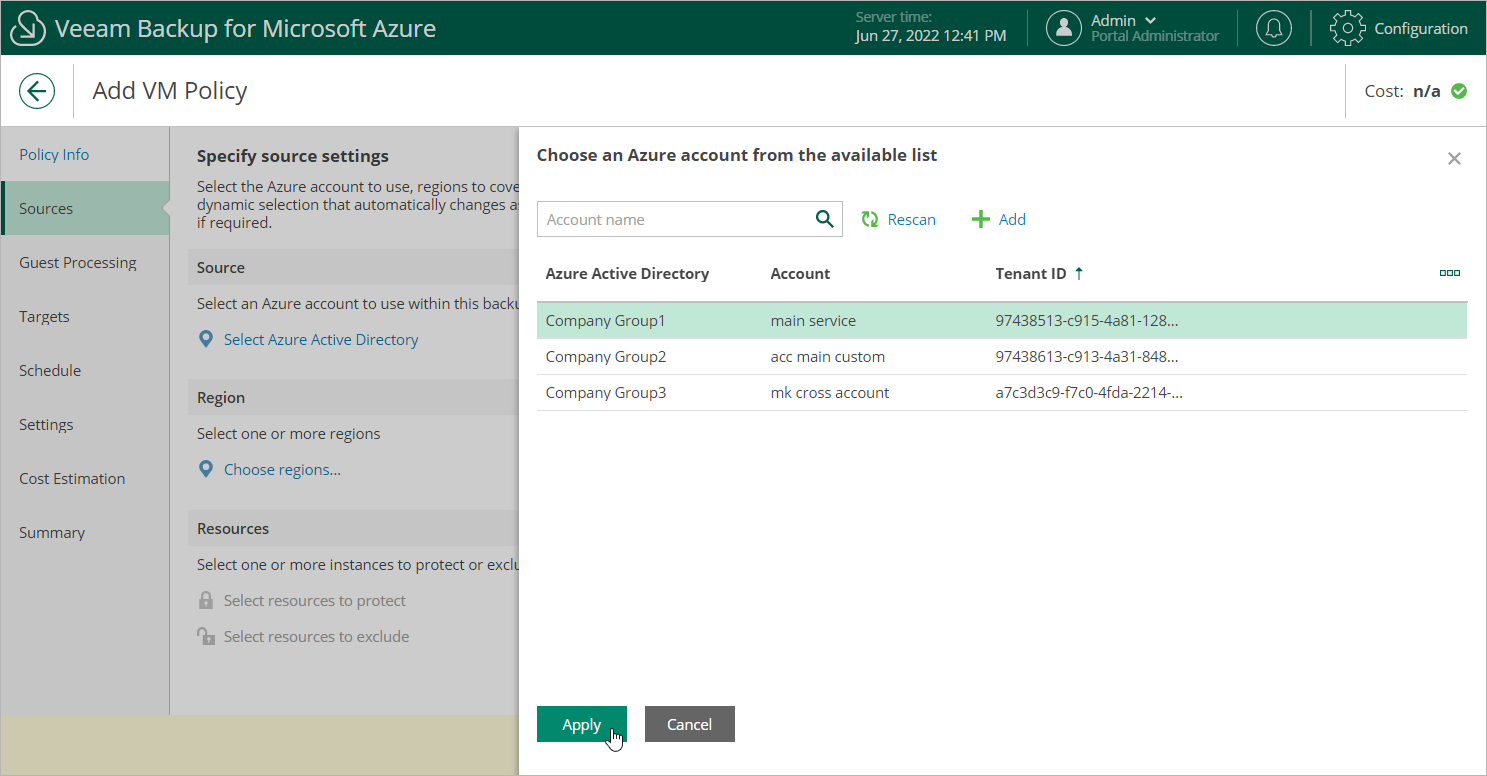
Task: Open Select Azure Active Directory link
Action: point(320,340)
